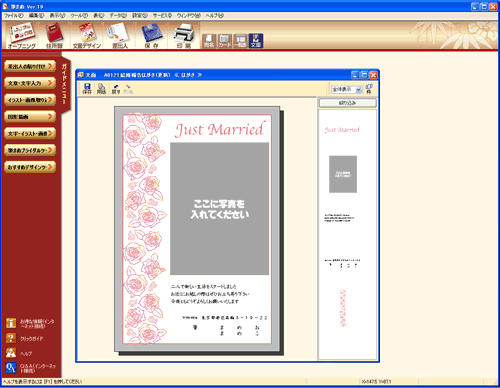
Task: Click the sender names below the address
Action: (x=226, y=330)
